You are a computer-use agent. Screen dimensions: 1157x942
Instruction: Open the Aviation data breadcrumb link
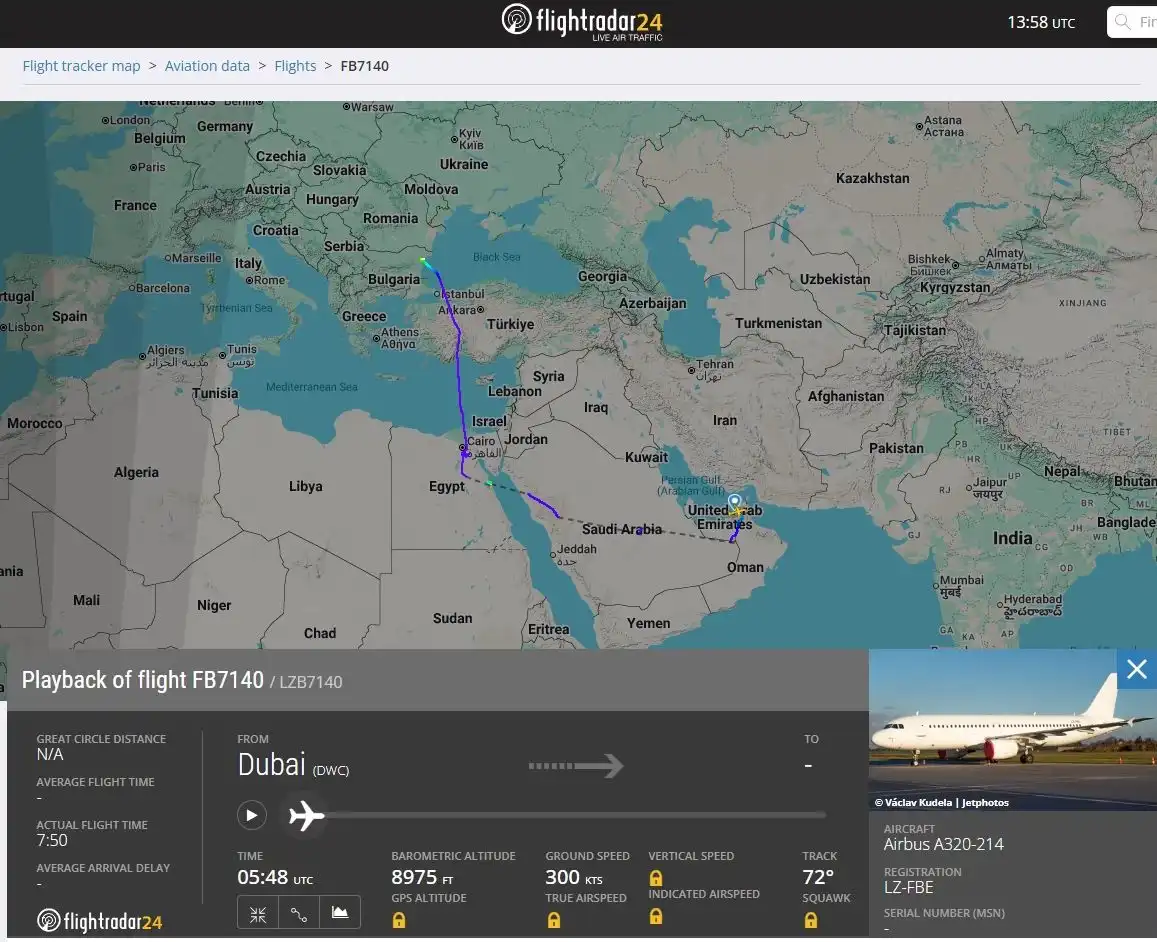(207, 66)
